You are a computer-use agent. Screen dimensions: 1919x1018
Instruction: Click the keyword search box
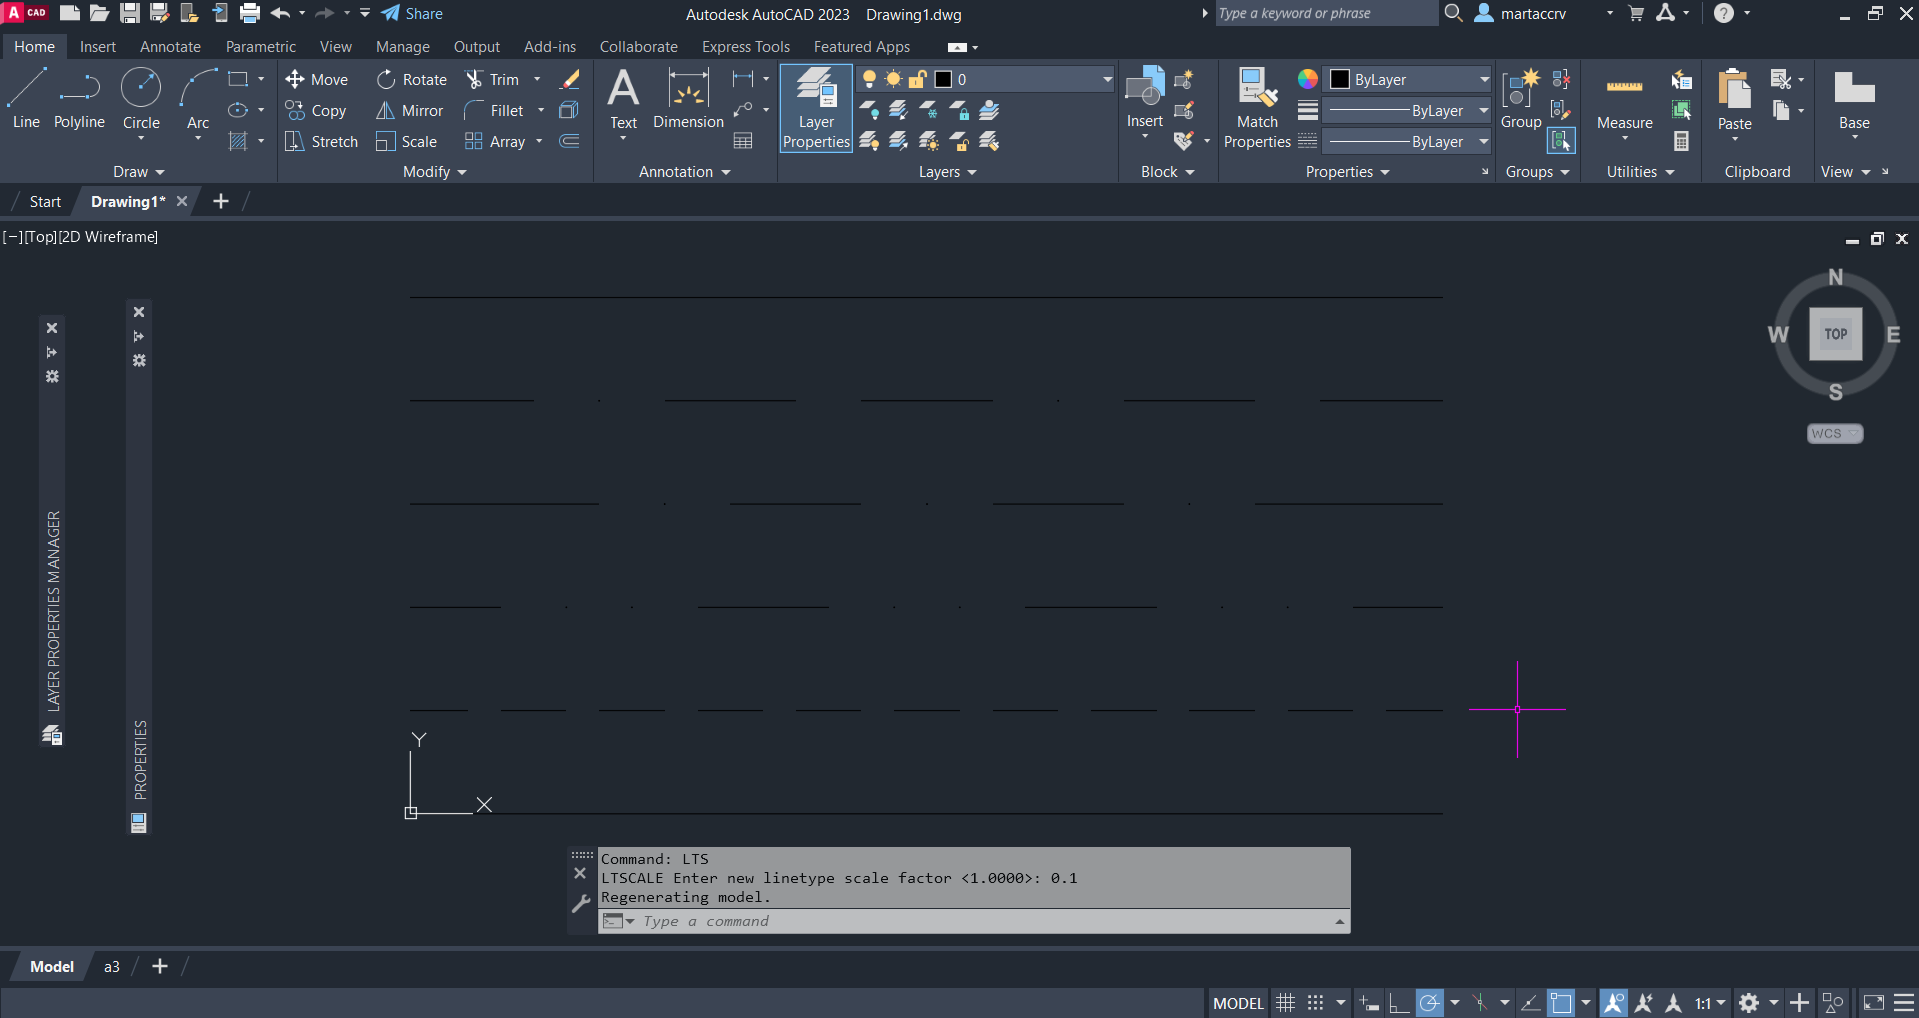[1326, 14]
